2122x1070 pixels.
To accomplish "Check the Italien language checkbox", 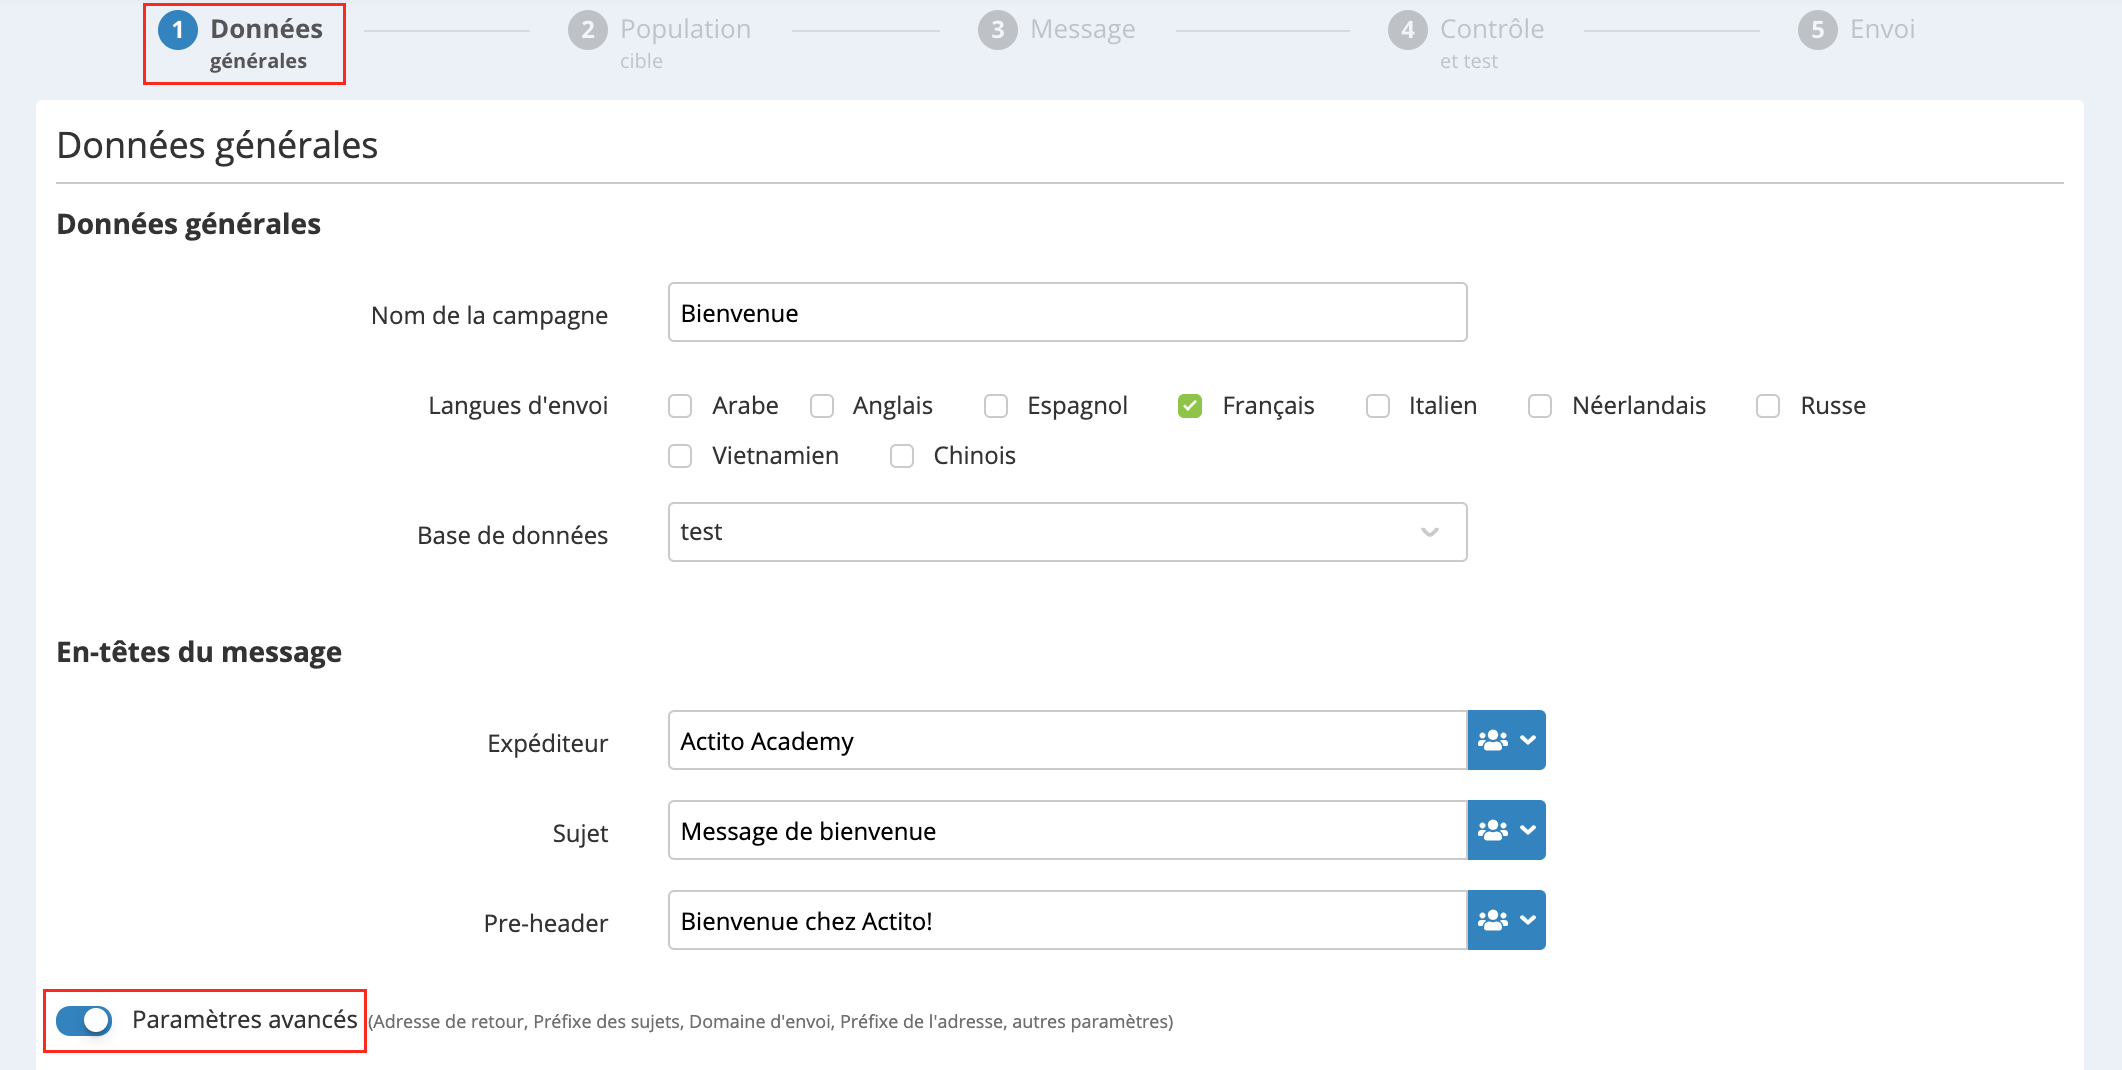I will (x=1378, y=406).
